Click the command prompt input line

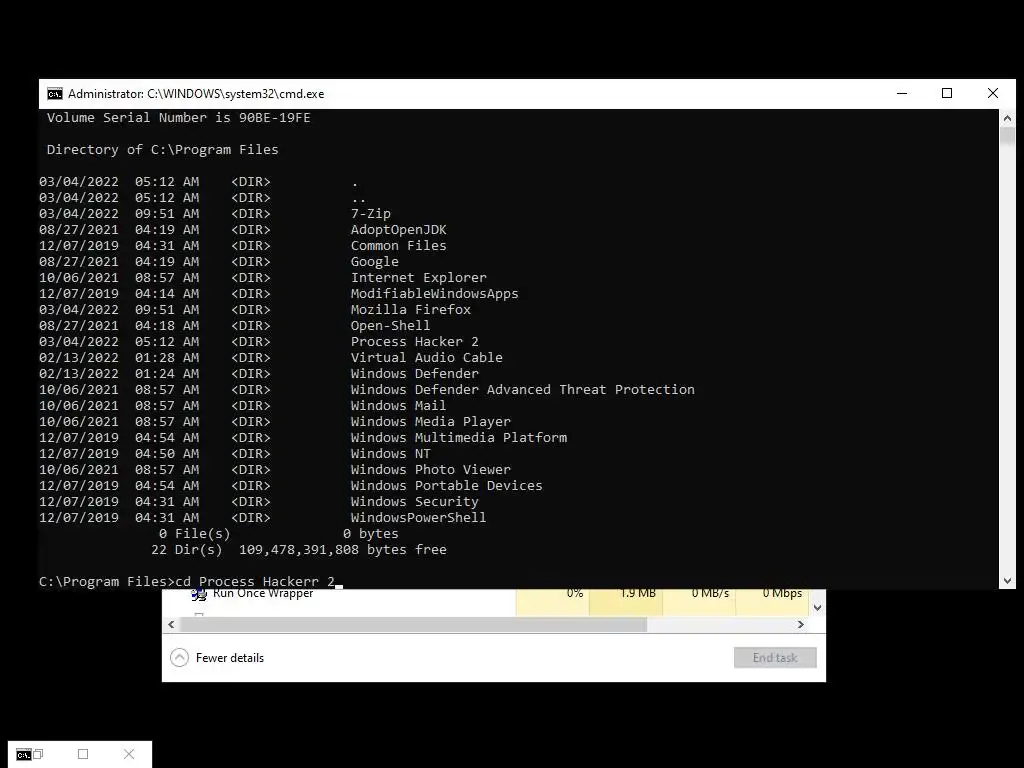(191, 581)
